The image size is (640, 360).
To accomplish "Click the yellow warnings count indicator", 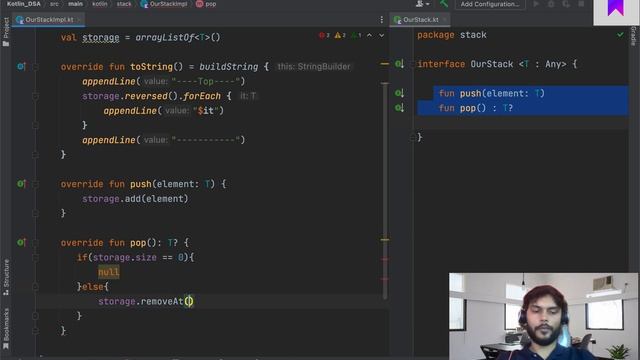I will [x=340, y=36].
